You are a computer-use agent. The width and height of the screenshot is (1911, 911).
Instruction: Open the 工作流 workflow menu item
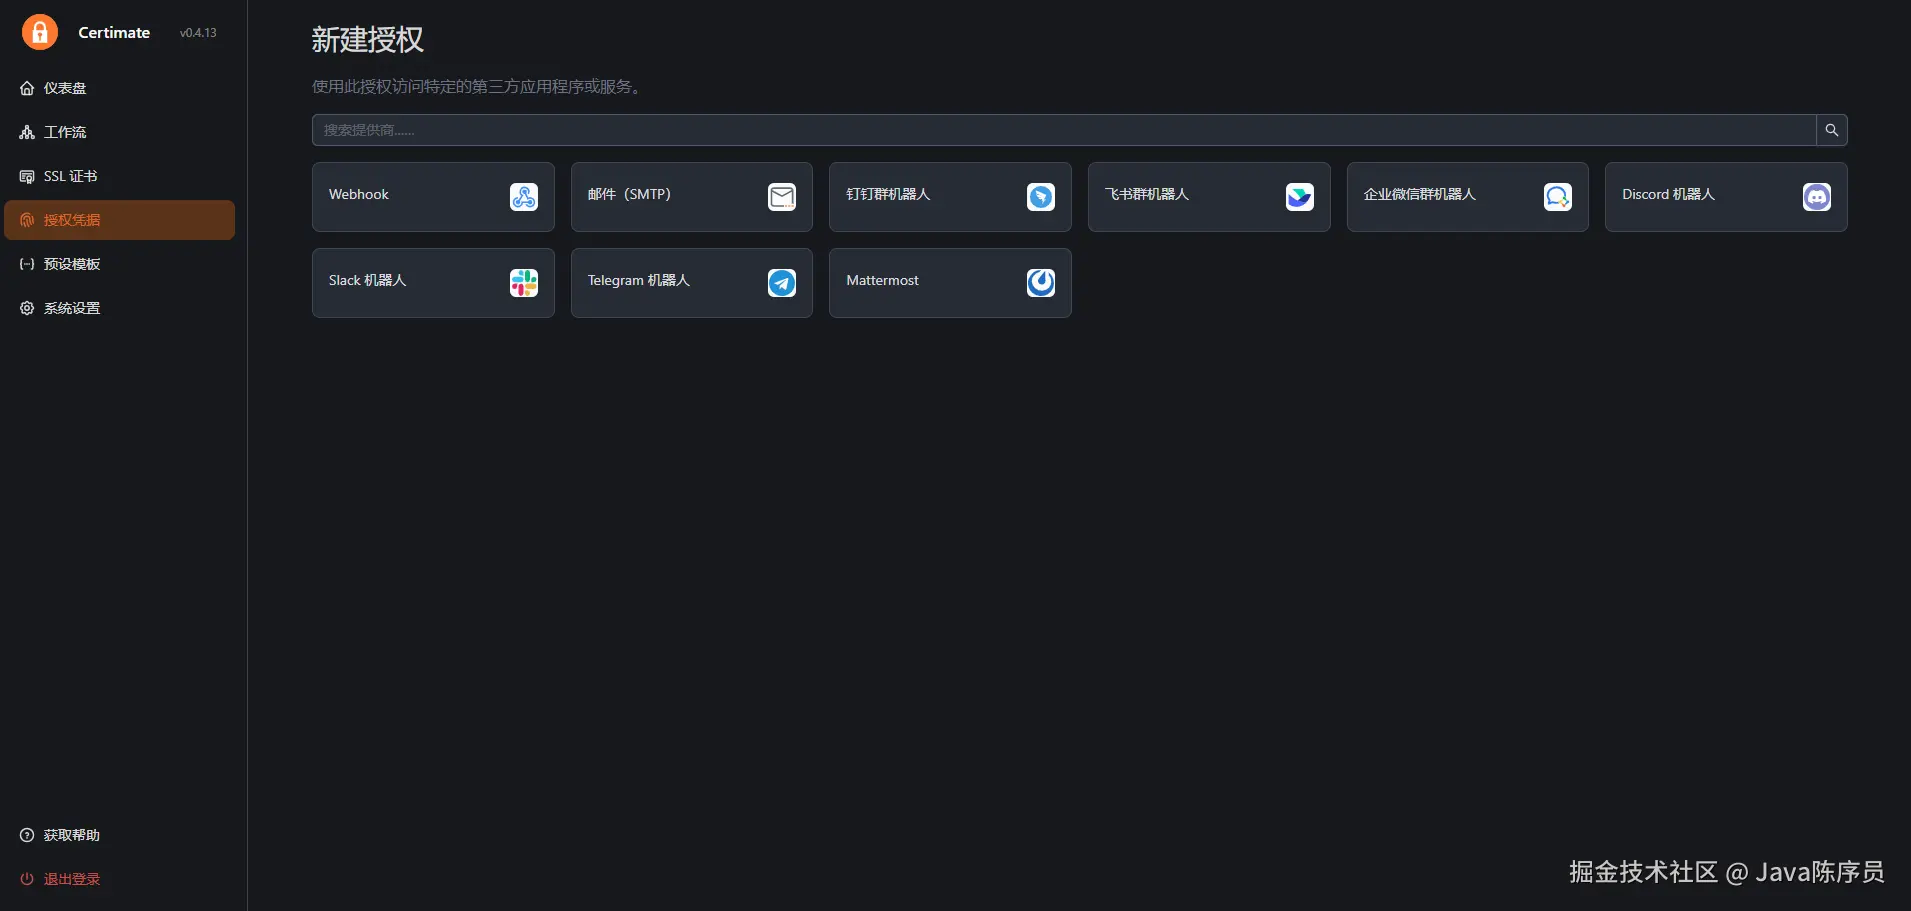(x=120, y=132)
